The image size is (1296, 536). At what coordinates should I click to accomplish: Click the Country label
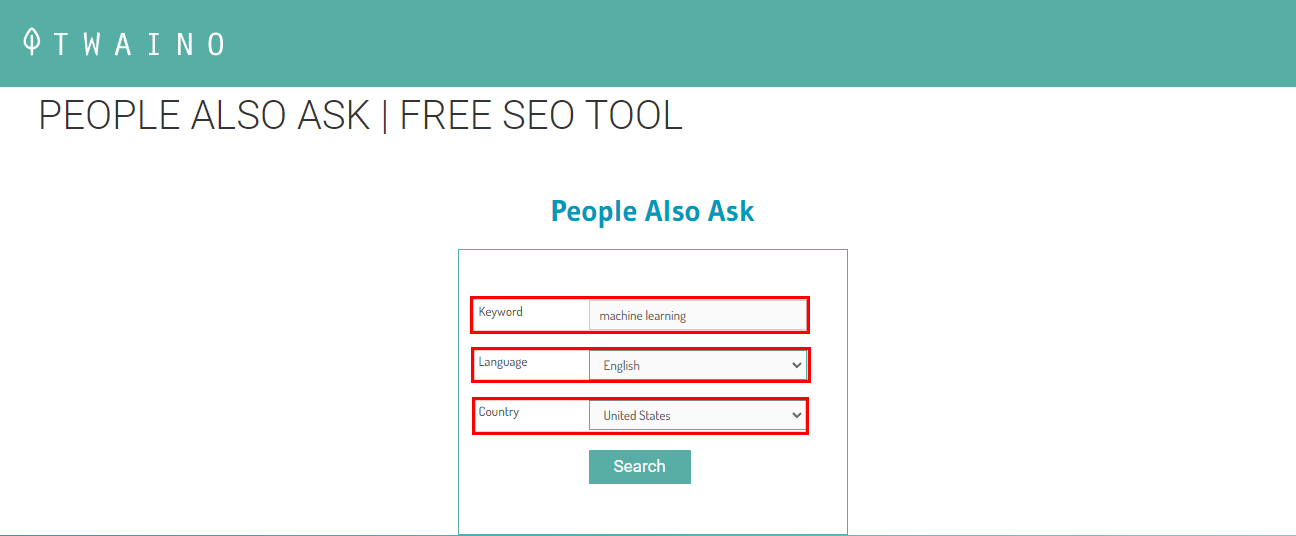click(498, 412)
